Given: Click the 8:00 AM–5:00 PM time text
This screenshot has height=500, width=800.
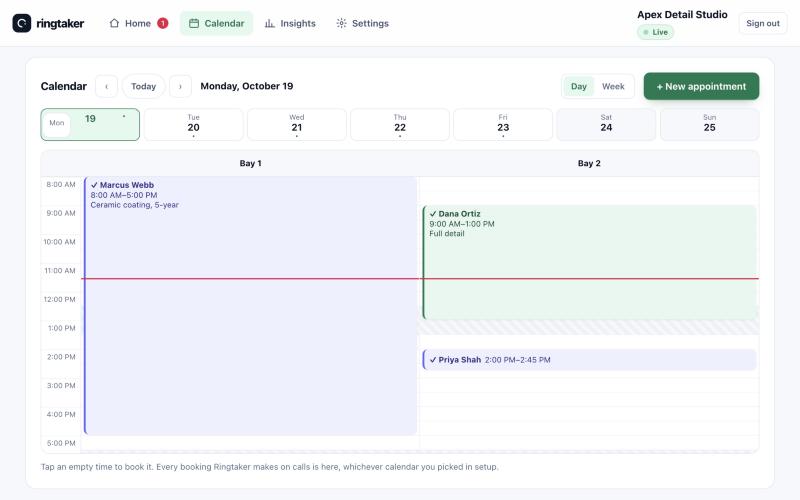Looking at the screenshot, I should [x=124, y=195].
